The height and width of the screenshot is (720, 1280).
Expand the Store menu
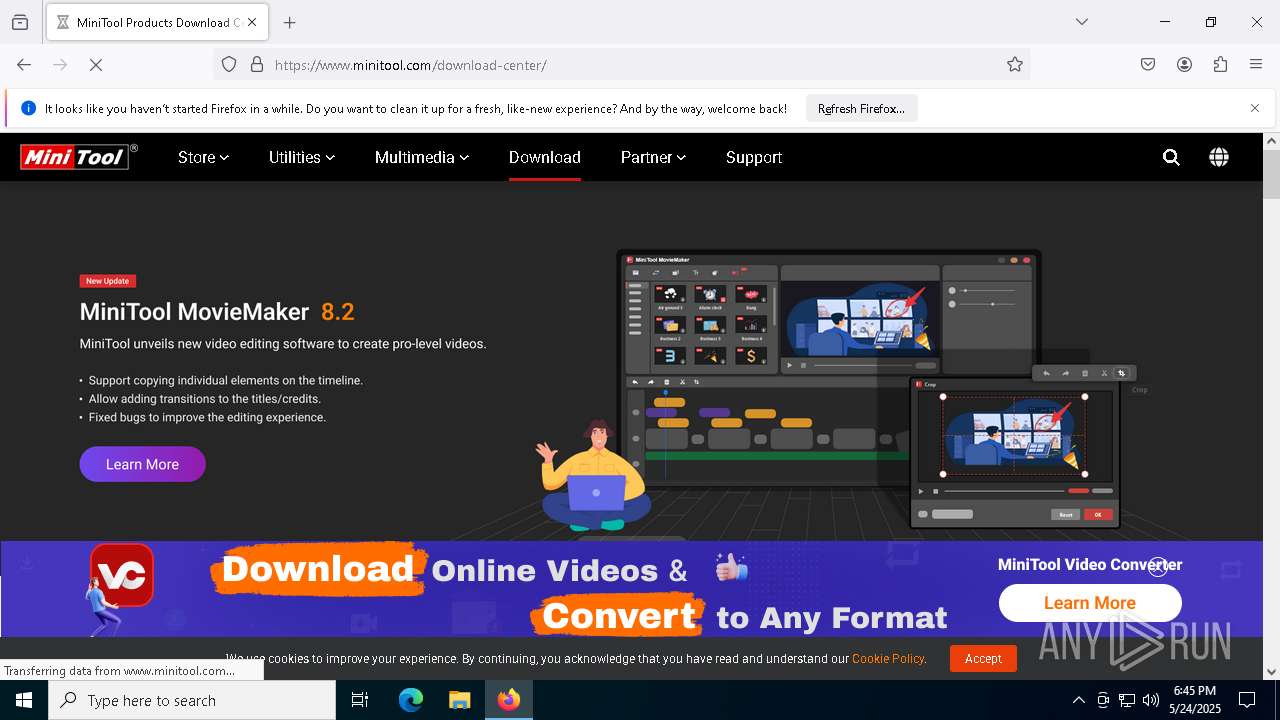coord(203,157)
